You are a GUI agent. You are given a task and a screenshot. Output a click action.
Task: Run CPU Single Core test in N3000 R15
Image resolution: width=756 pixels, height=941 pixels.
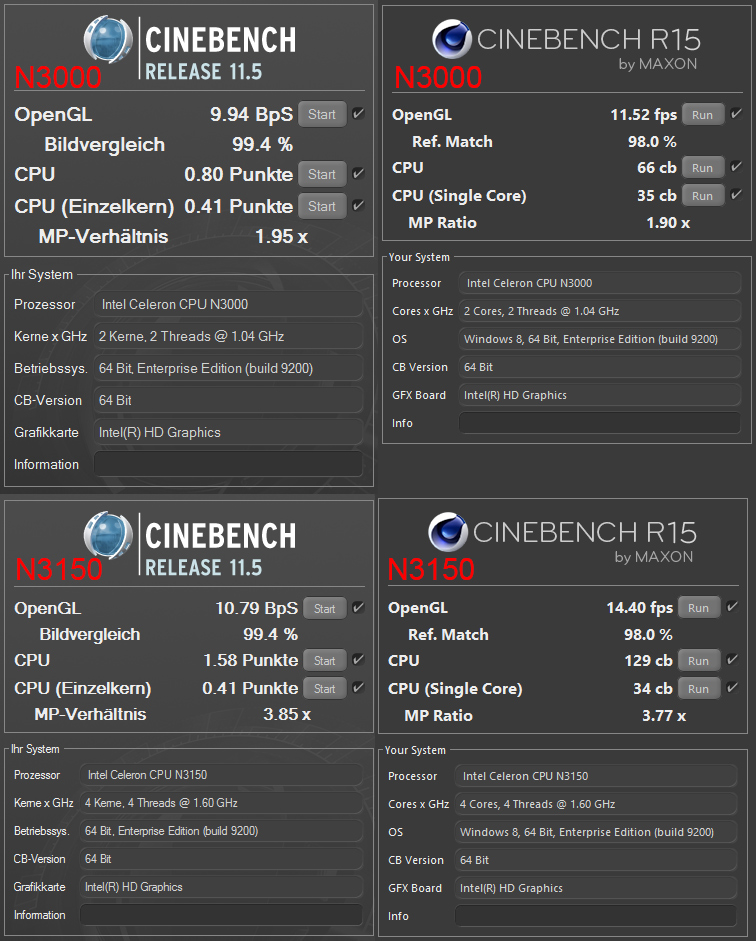click(x=703, y=196)
